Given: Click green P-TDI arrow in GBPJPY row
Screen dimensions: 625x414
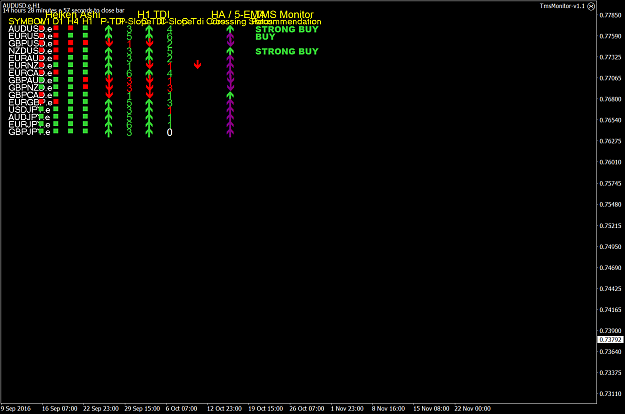Looking at the screenshot, I should click(108, 132).
